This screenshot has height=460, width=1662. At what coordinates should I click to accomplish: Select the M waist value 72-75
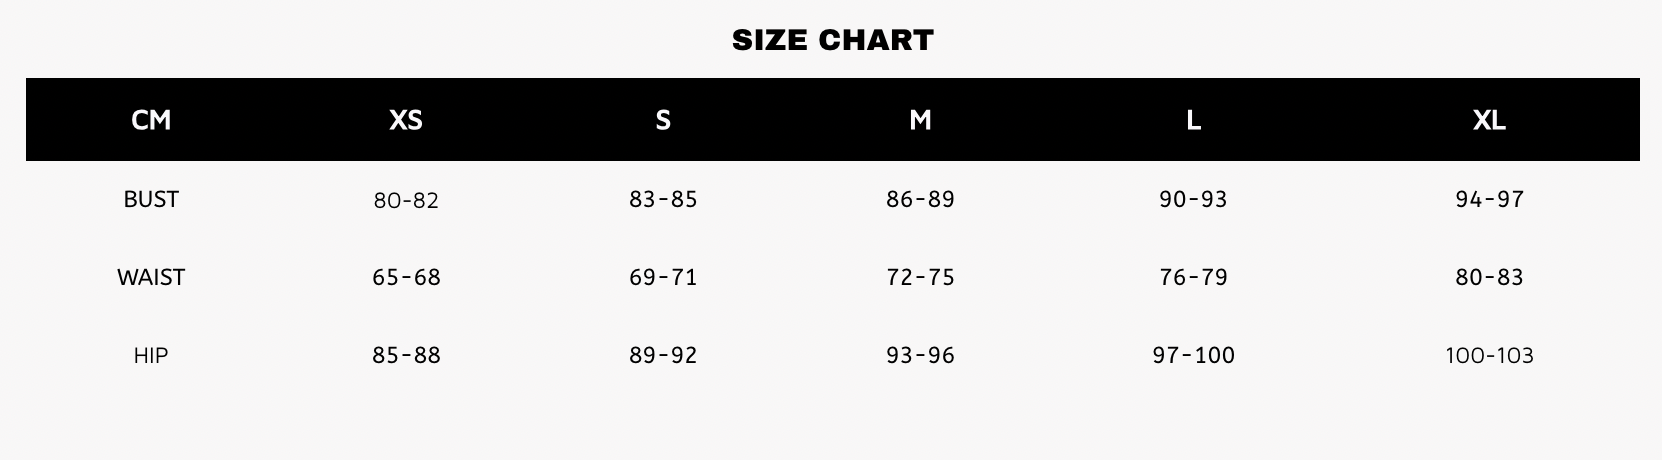pos(920,277)
